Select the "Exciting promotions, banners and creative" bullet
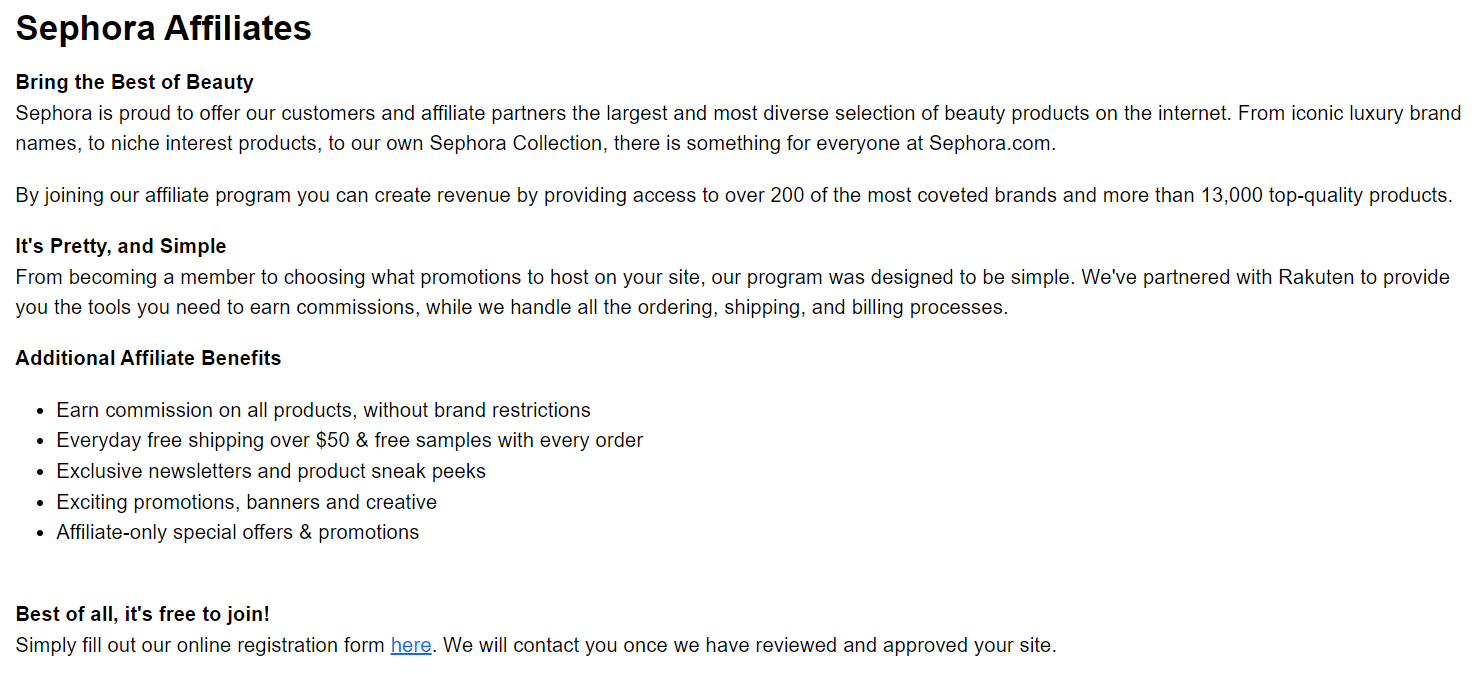Screen dimensions: 1476x674 point(246,502)
